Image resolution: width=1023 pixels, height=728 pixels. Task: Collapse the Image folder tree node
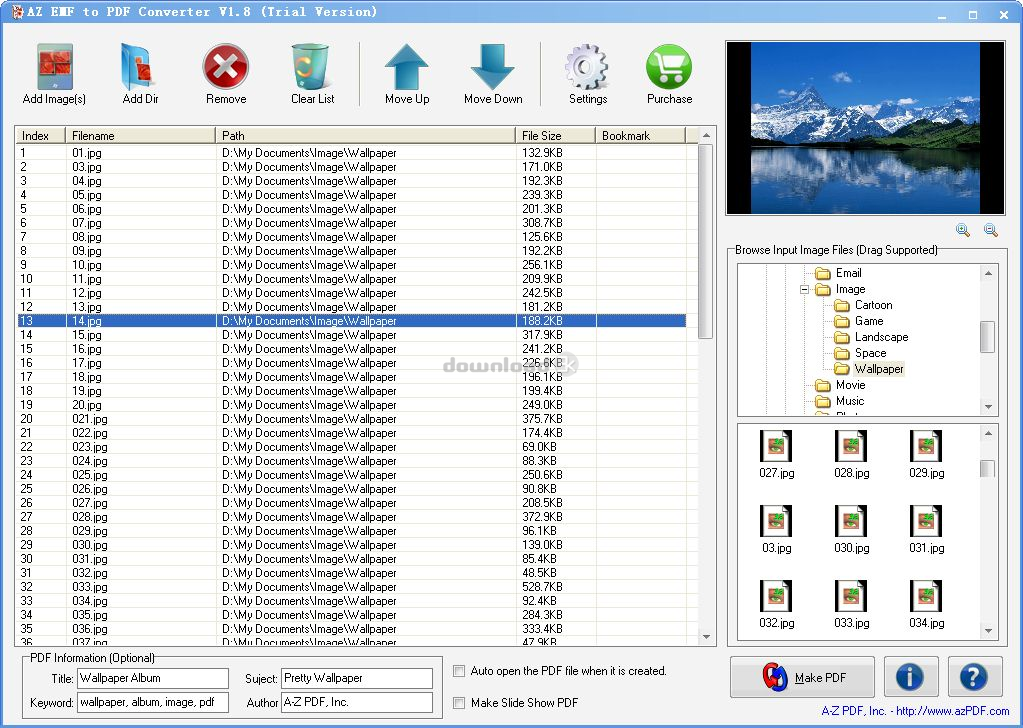tap(804, 289)
